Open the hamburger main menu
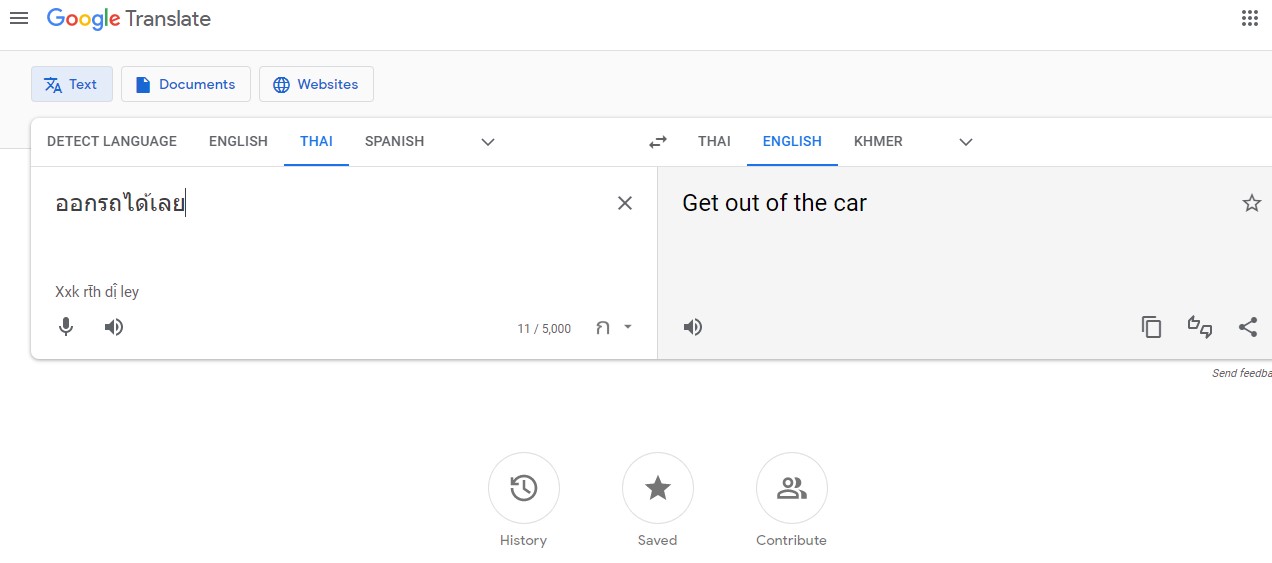Image resolution: width=1272 pixels, height=563 pixels. [18, 18]
